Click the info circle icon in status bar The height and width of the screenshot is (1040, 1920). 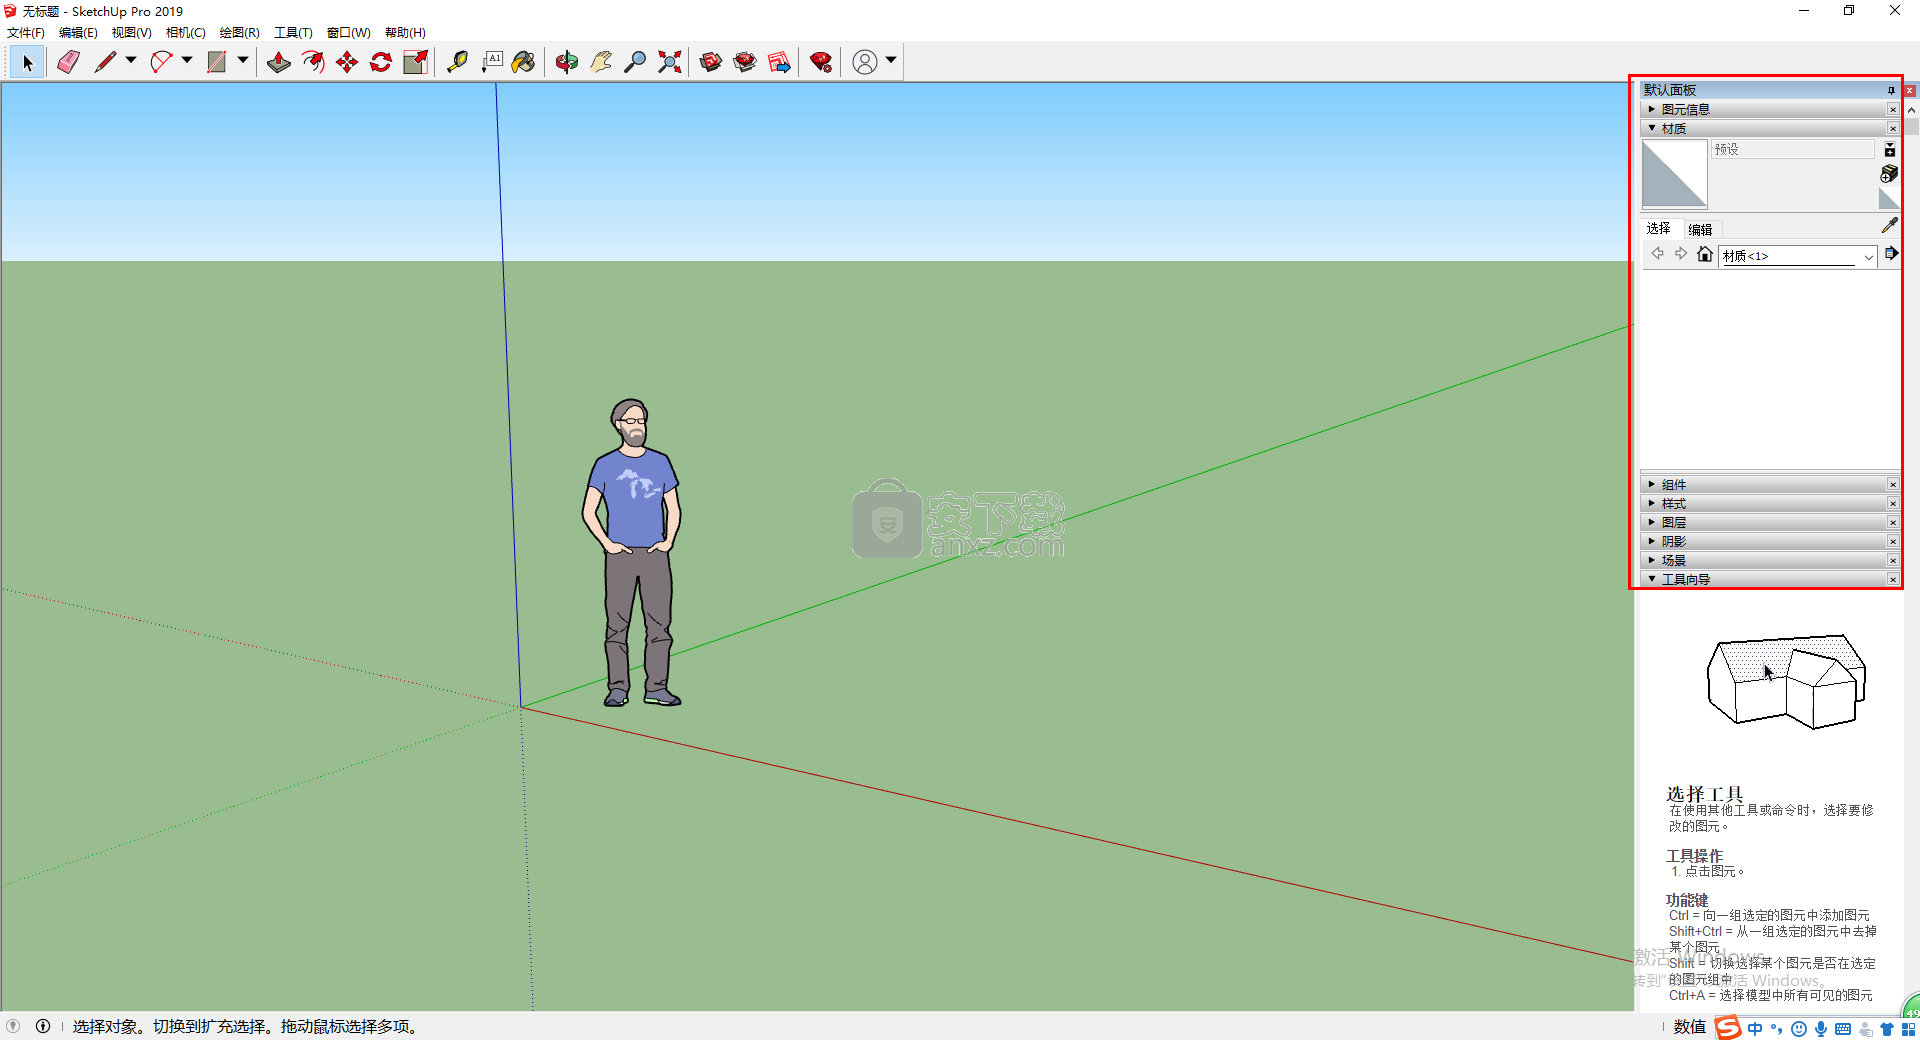point(43,1026)
